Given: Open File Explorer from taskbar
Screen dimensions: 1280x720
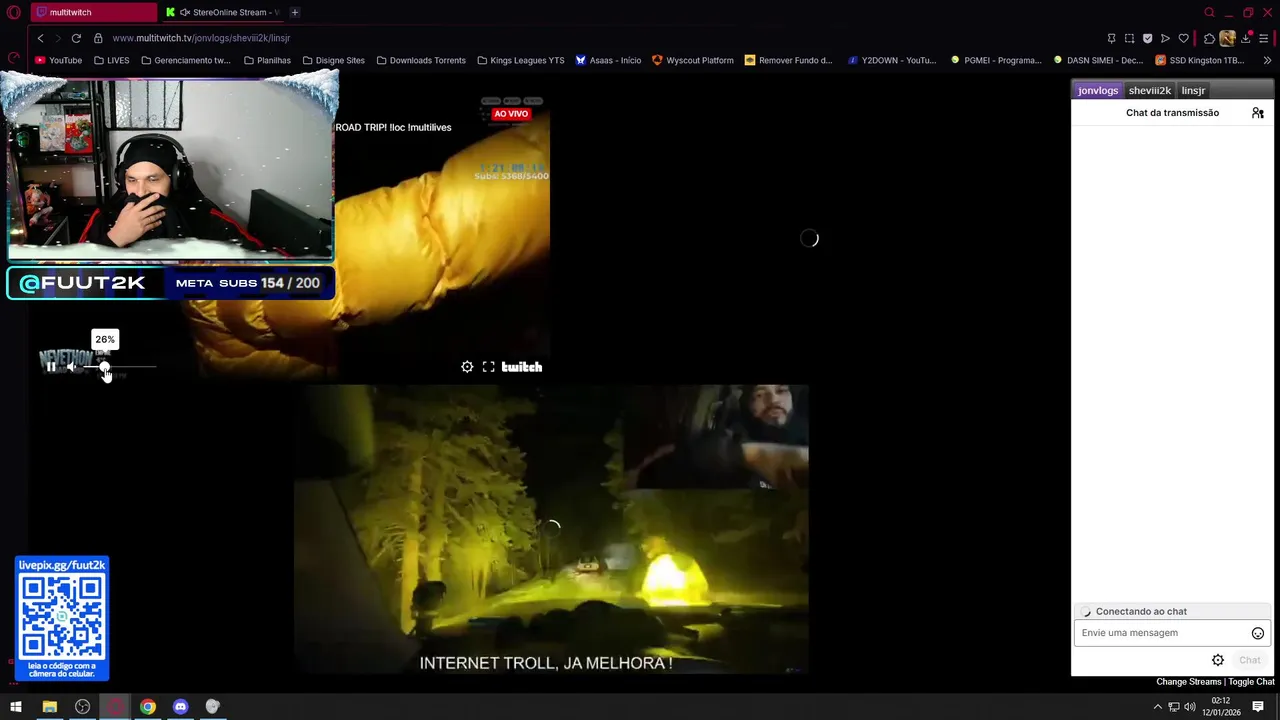Looking at the screenshot, I should point(49,707).
